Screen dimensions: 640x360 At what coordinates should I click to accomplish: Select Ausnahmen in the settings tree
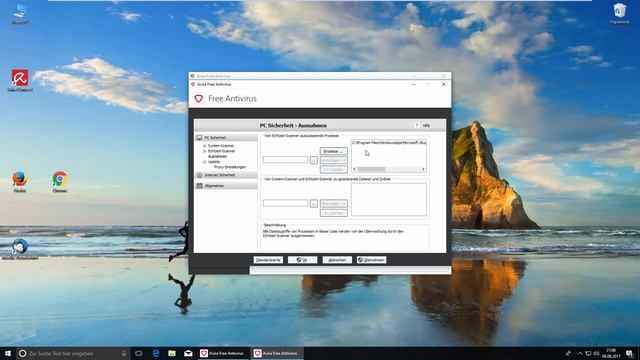[217, 156]
